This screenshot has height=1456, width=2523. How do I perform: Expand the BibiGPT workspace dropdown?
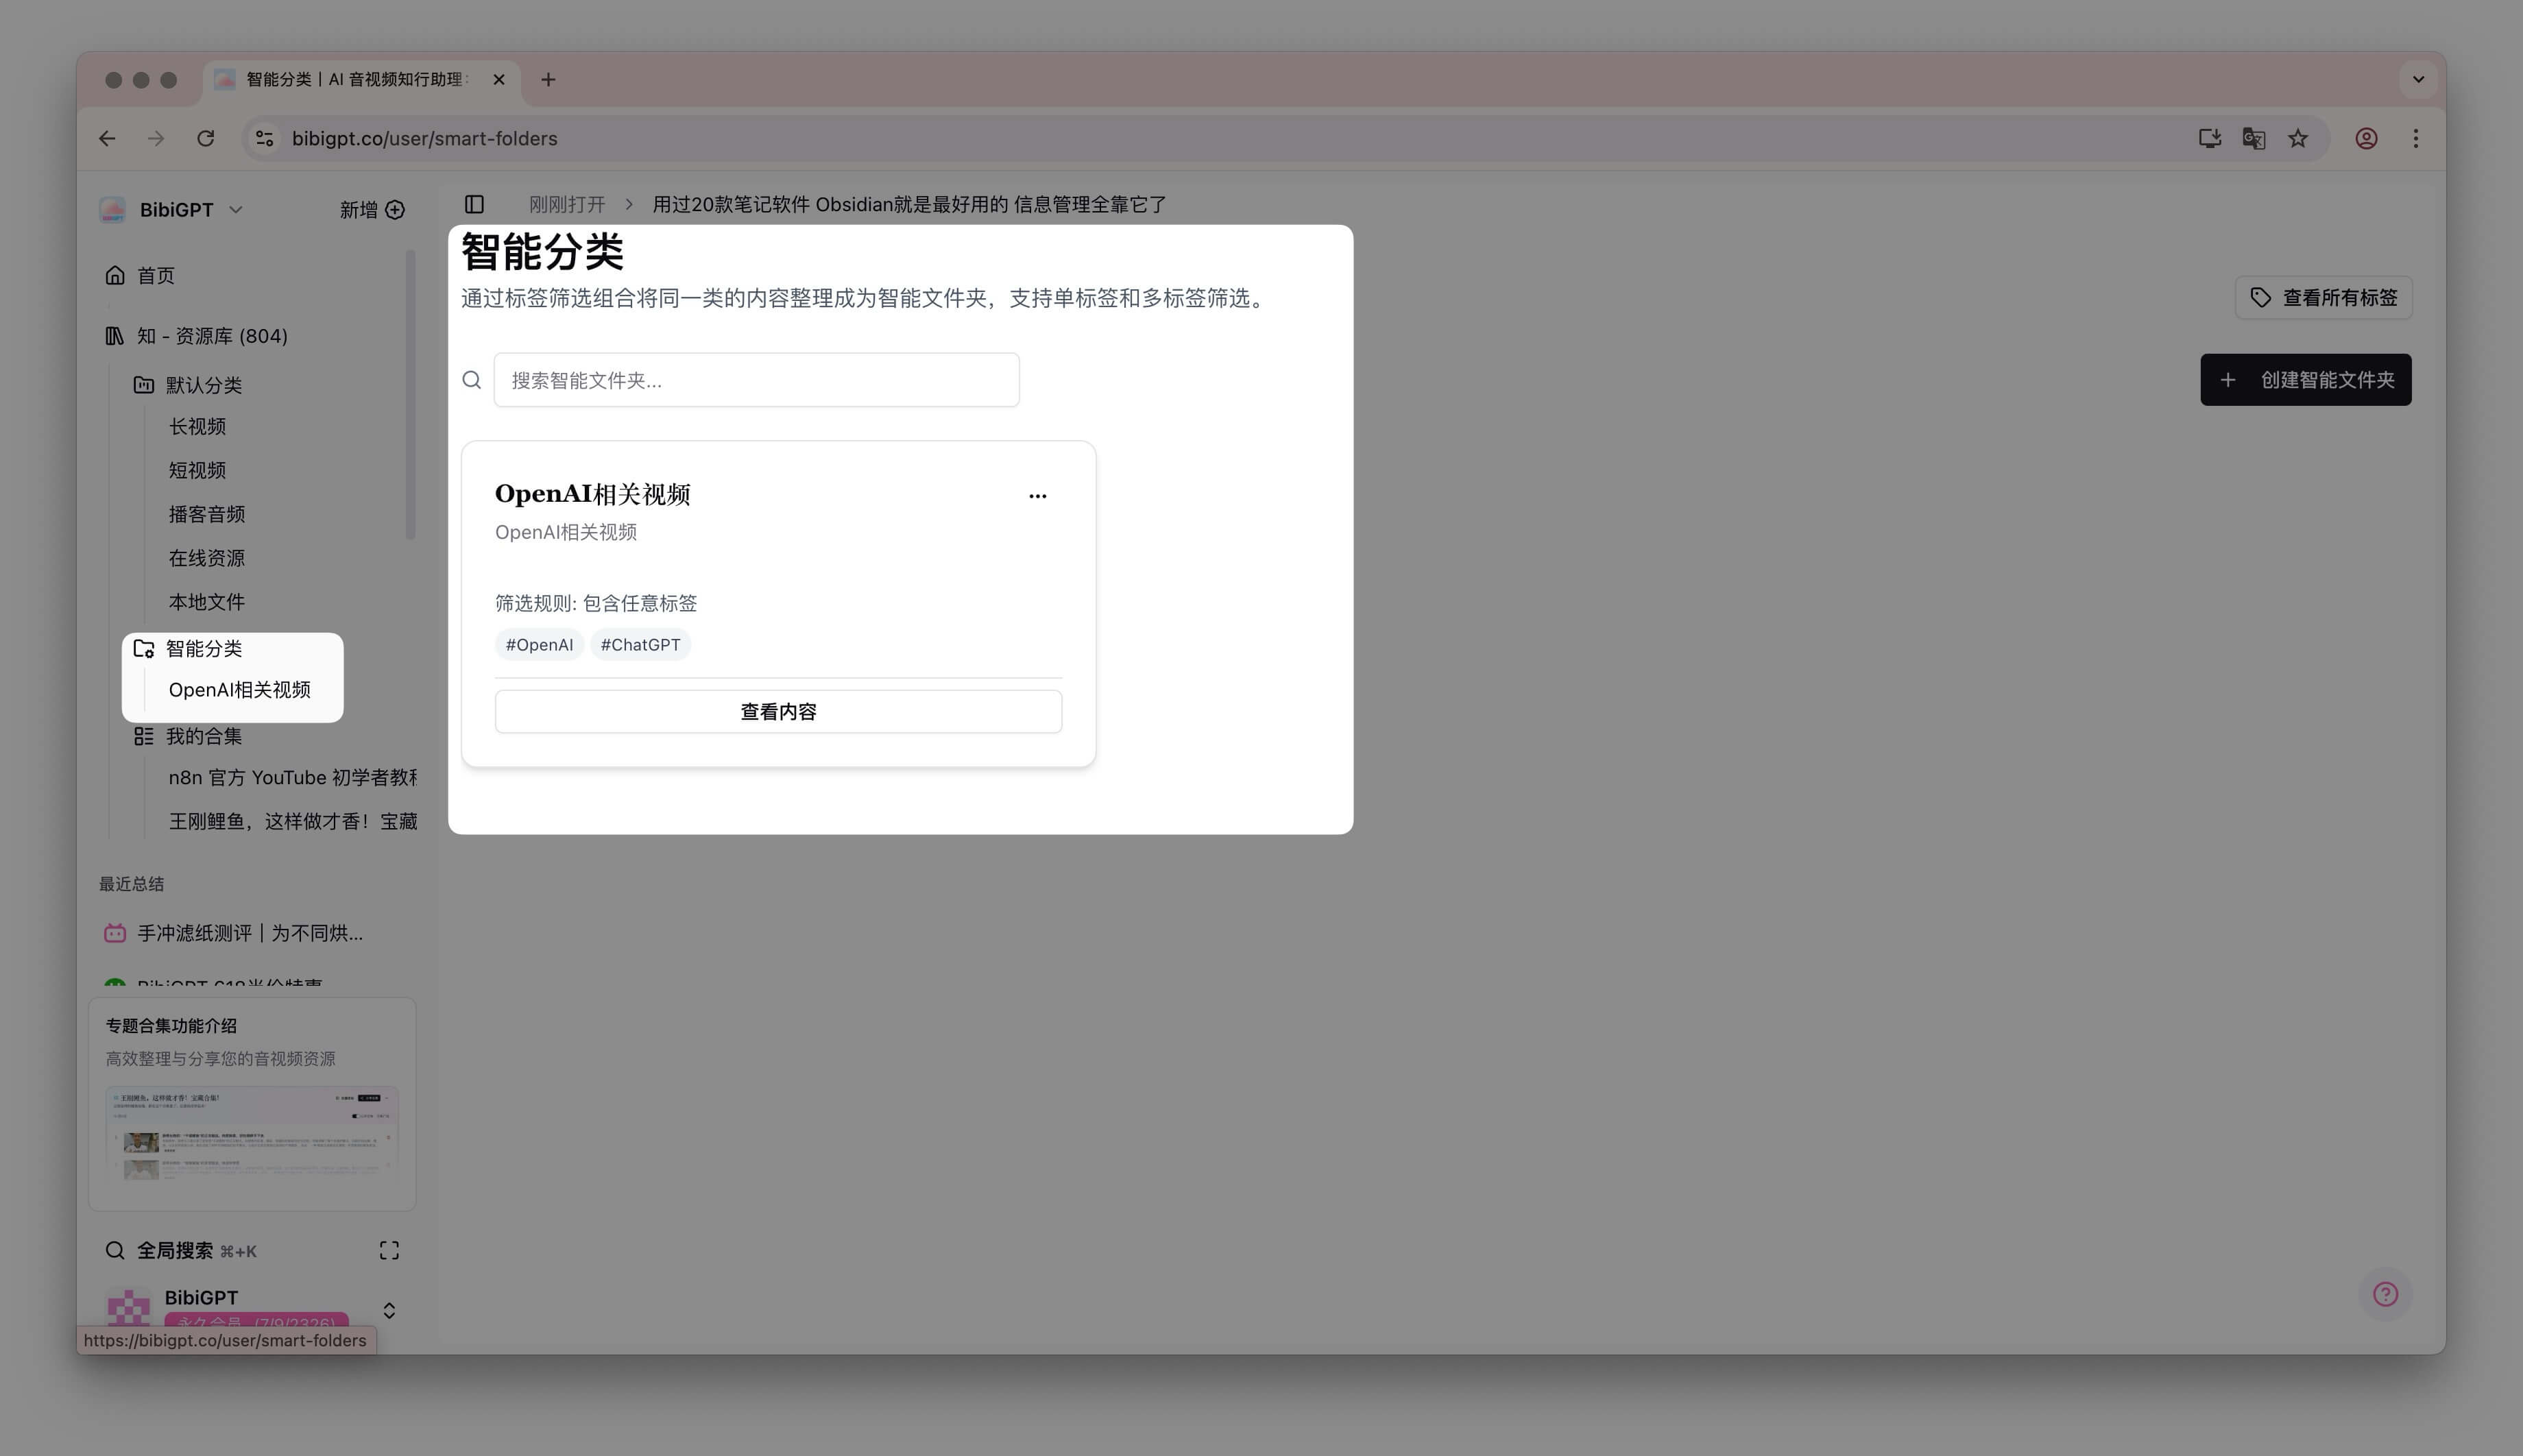click(236, 210)
